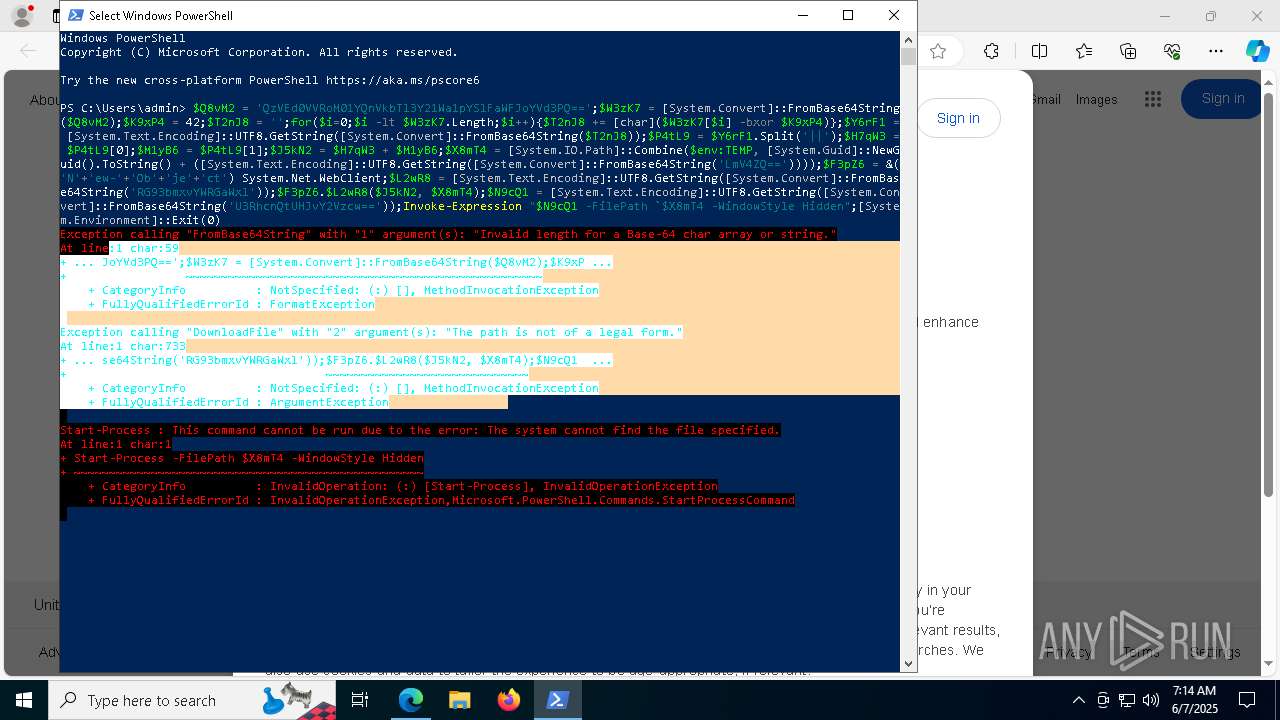Add page to favorites star in Edge
This screenshot has height=720, width=1280.
point(938,51)
